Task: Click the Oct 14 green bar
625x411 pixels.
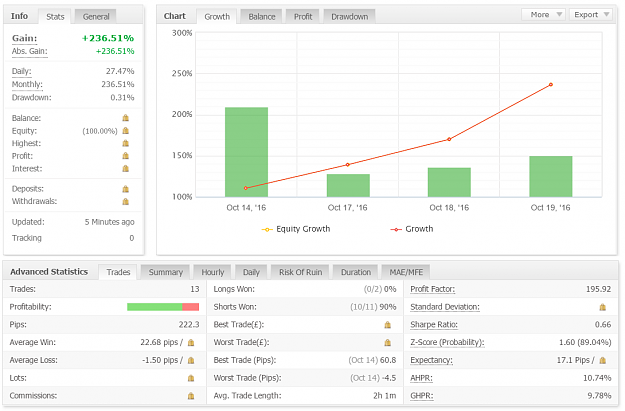Action: [x=246, y=152]
